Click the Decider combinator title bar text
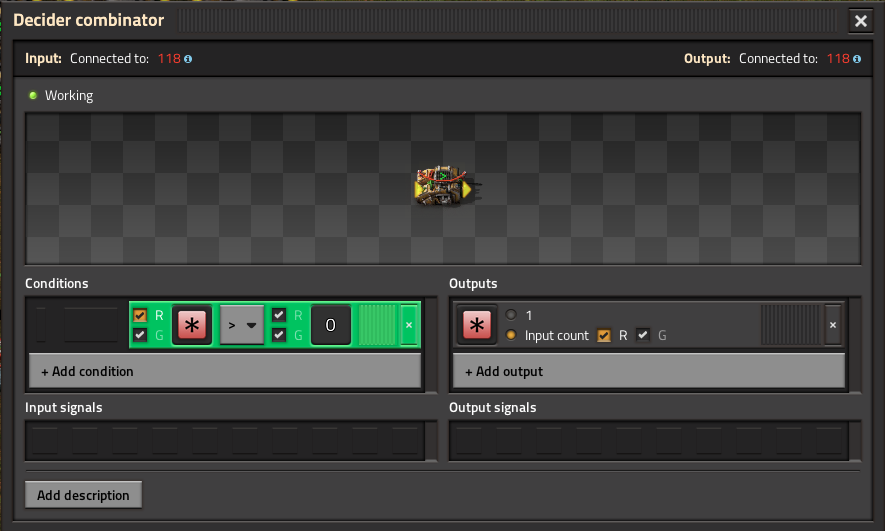This screenshot has width=885, height=531. click(x=89, y=20)
